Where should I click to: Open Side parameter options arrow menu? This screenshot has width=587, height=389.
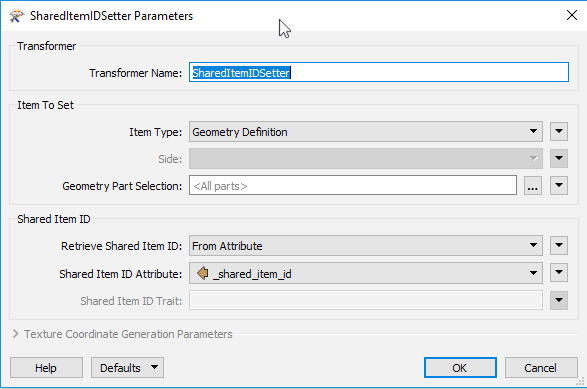(x=559, y=158)
